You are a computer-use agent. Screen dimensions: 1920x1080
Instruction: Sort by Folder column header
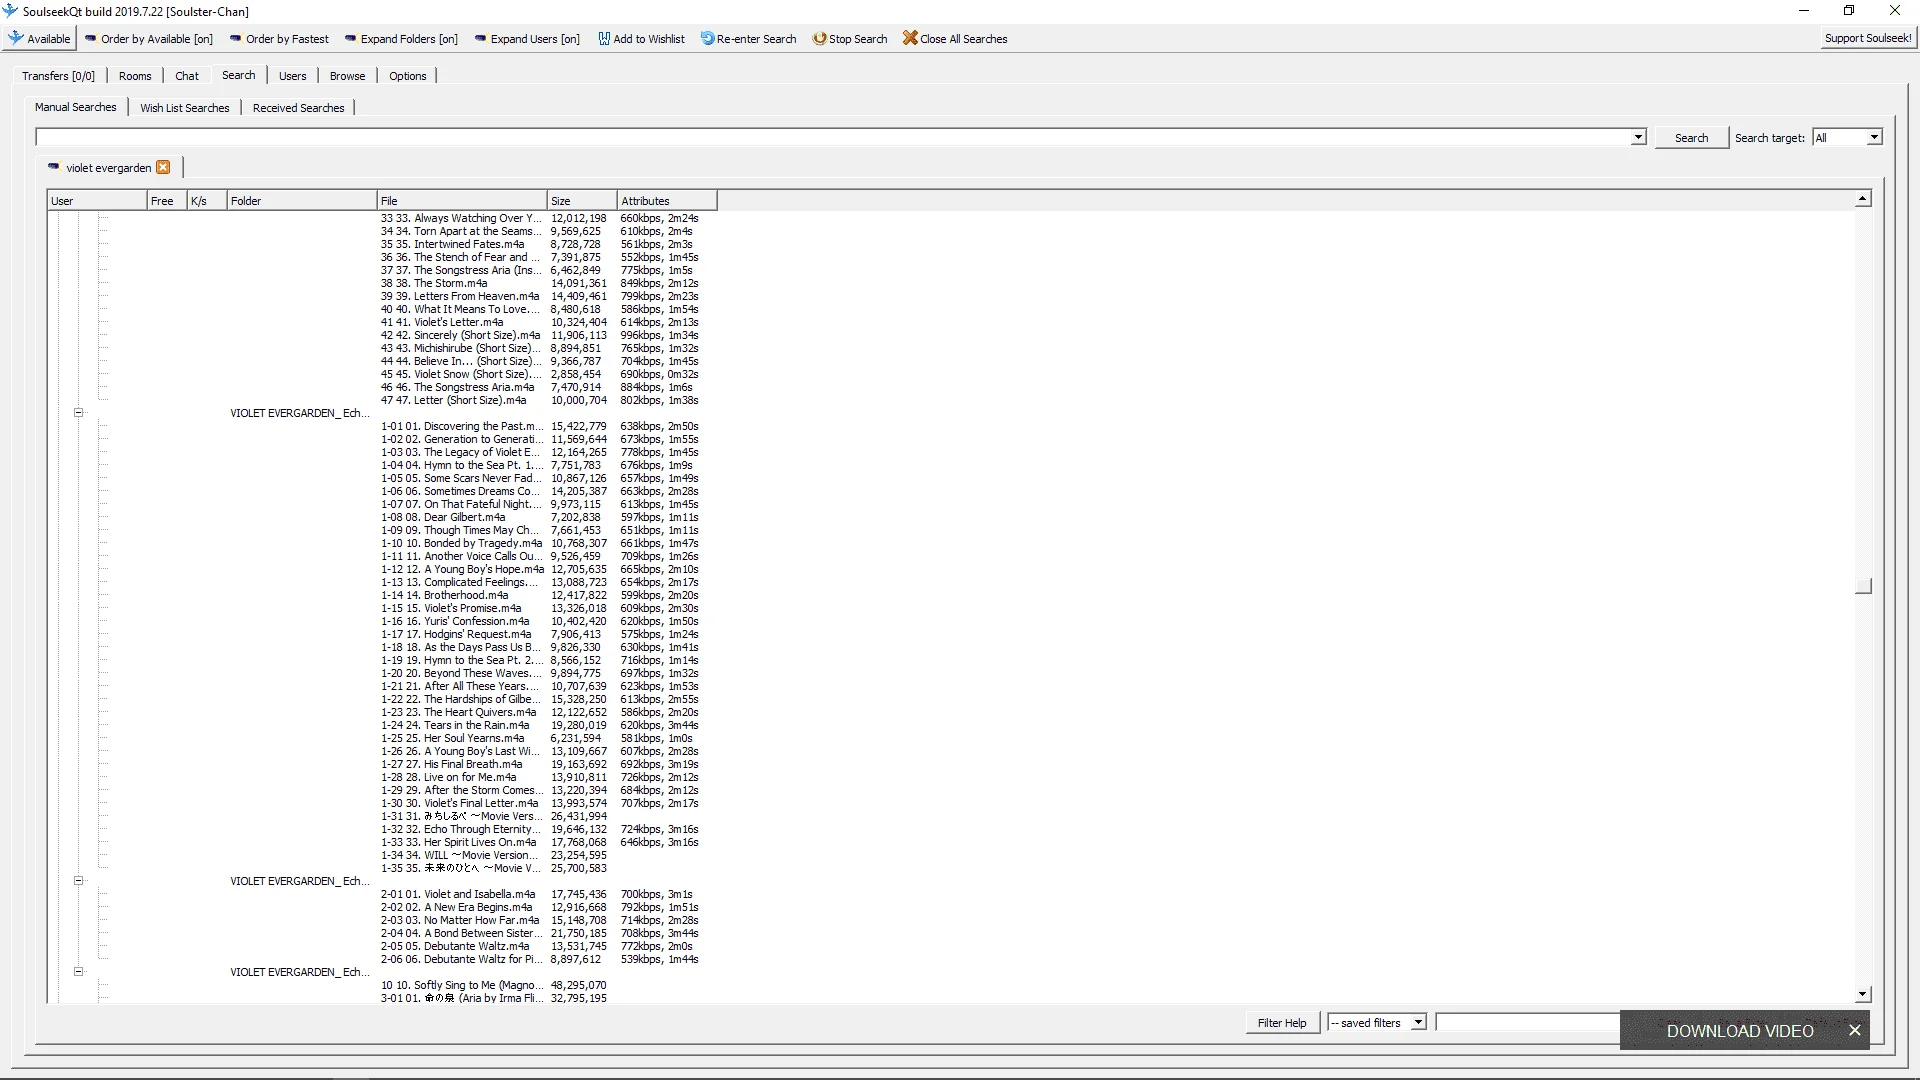(x=302, y=201)
